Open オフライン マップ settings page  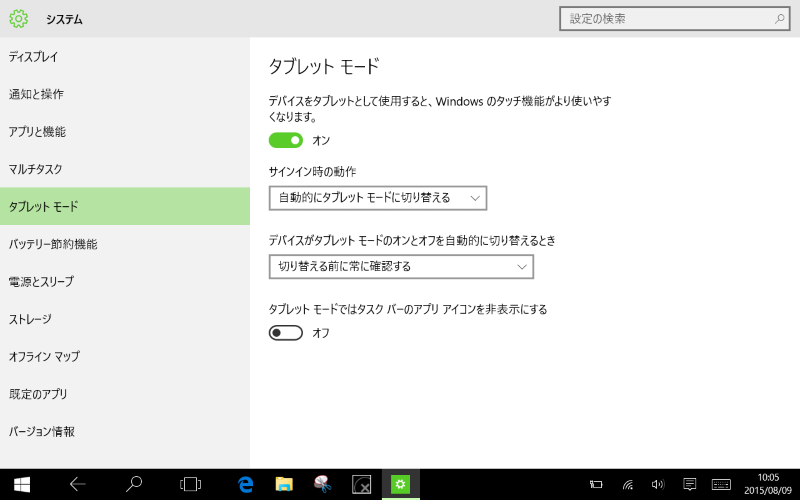[x=125, y=356]
